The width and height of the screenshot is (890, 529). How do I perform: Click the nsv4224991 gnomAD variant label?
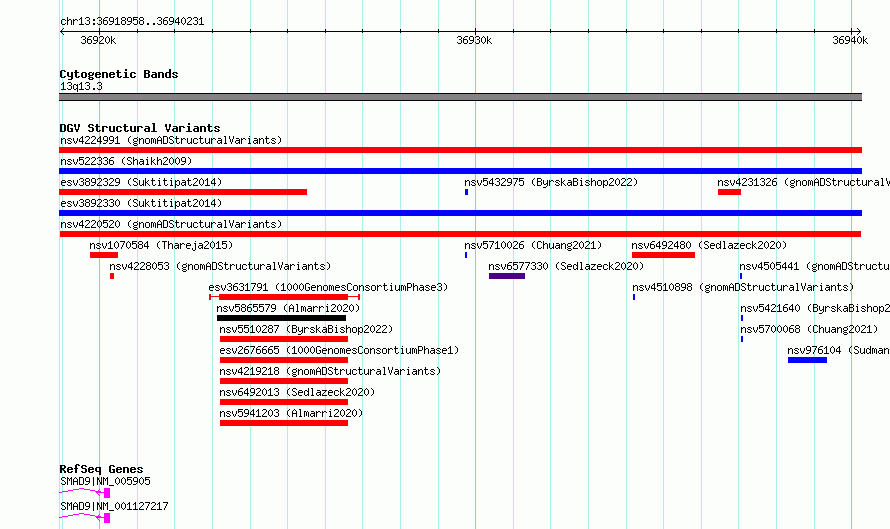(x=171, y=140)
